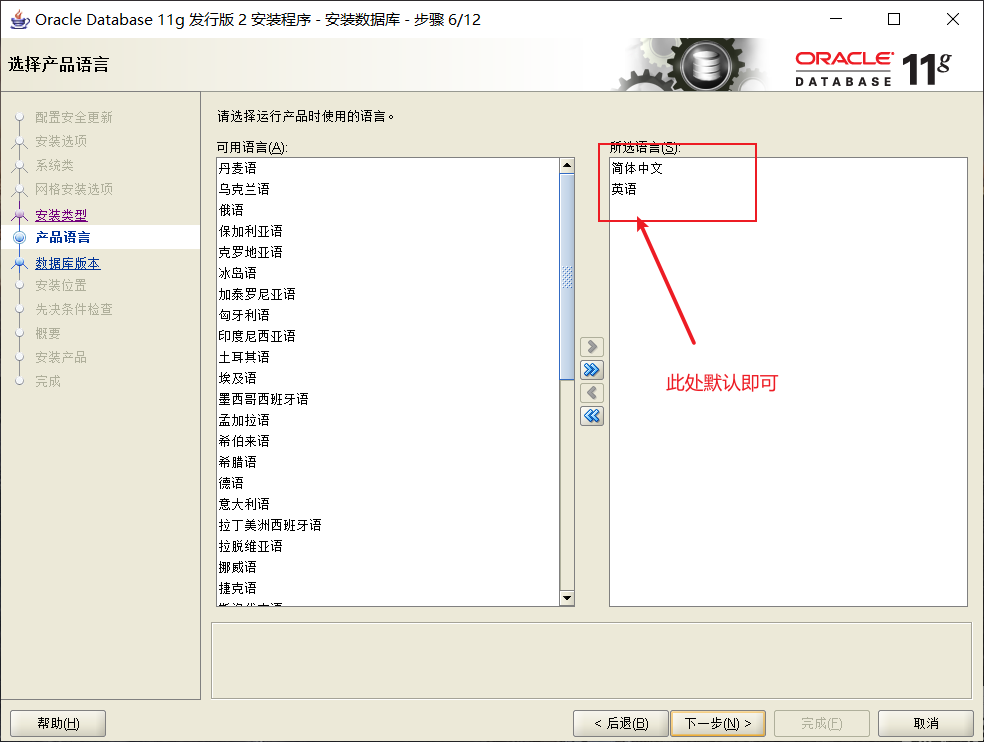Viewport: 984px width, 742px height.
Task: Click the double right-arrow to add all languages
Action: pyautogui.click(x=591, y=370)
